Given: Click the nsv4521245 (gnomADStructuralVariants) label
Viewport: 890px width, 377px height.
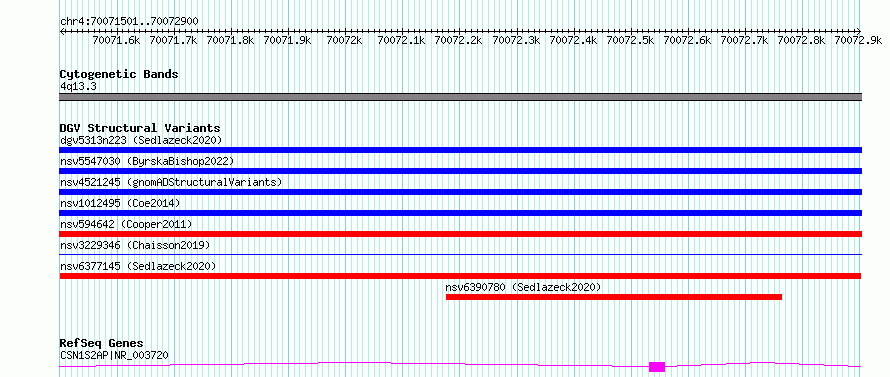Looking at the screenshot, I should pyautogui.click(x=171, y=182).
